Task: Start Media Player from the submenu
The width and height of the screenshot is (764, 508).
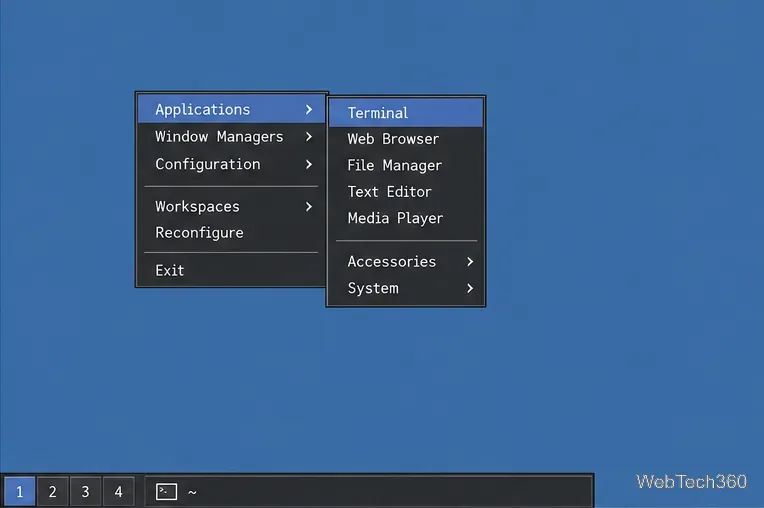Action: (406, 218)
